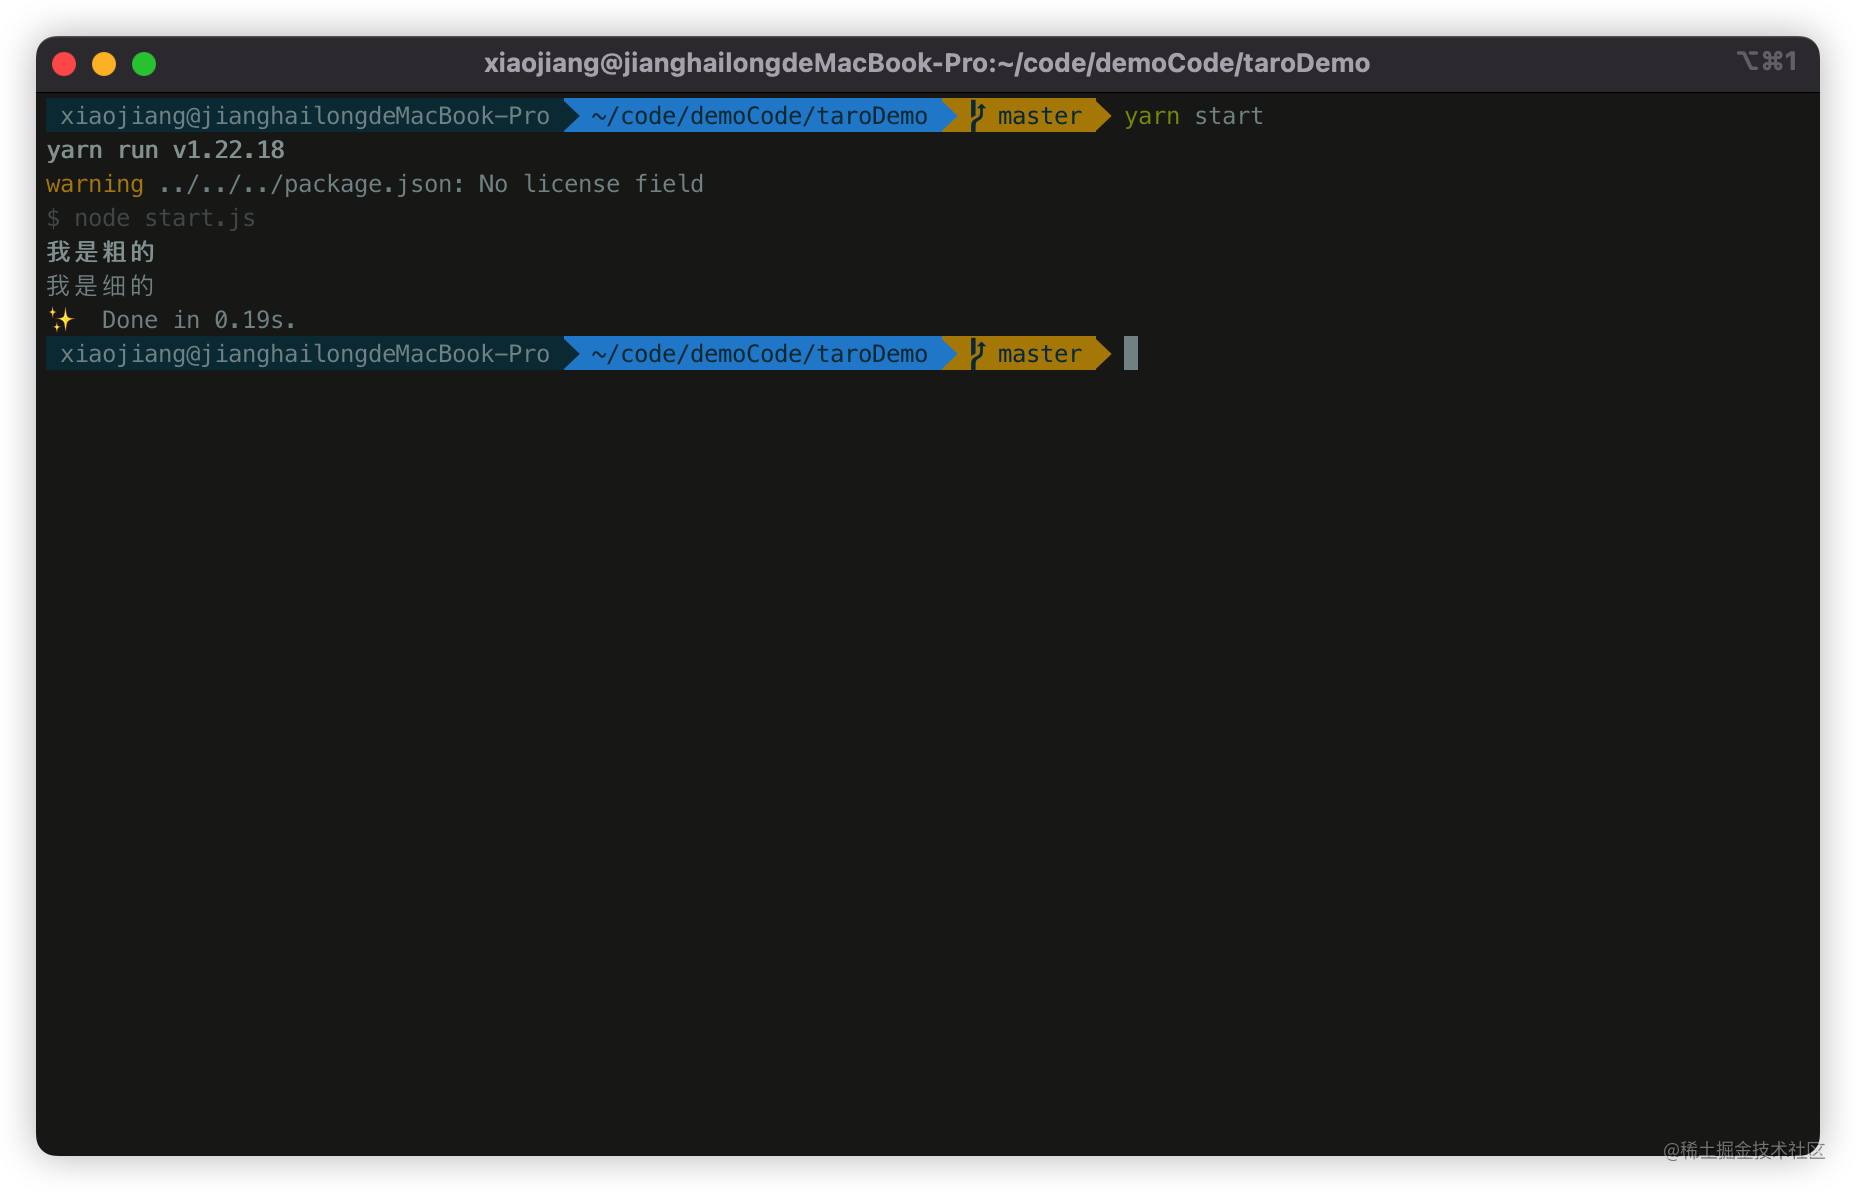Image resolution: width=1856 pixels, height=1192 pixels.
Task: Click '../../../package.json: No license field' text
Action: pyautogui.click(x=431, y=184)
